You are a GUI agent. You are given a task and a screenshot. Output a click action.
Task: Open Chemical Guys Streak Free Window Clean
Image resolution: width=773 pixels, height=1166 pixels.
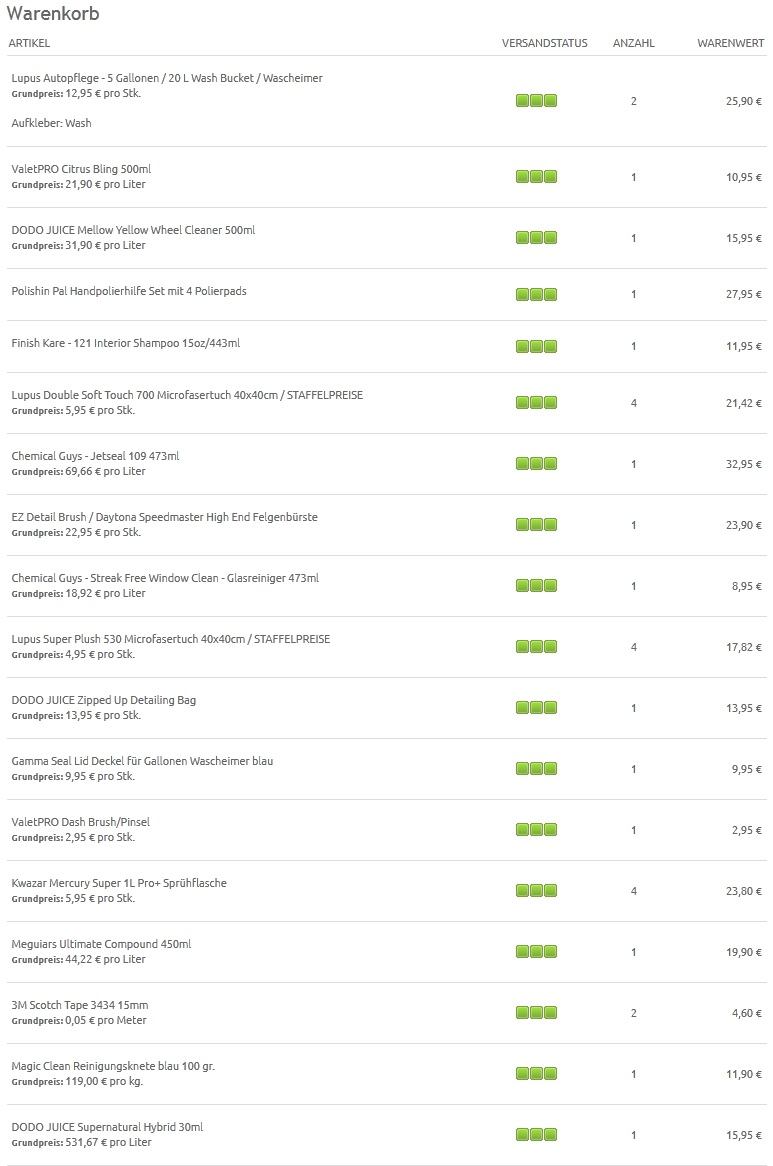[165, 578]
